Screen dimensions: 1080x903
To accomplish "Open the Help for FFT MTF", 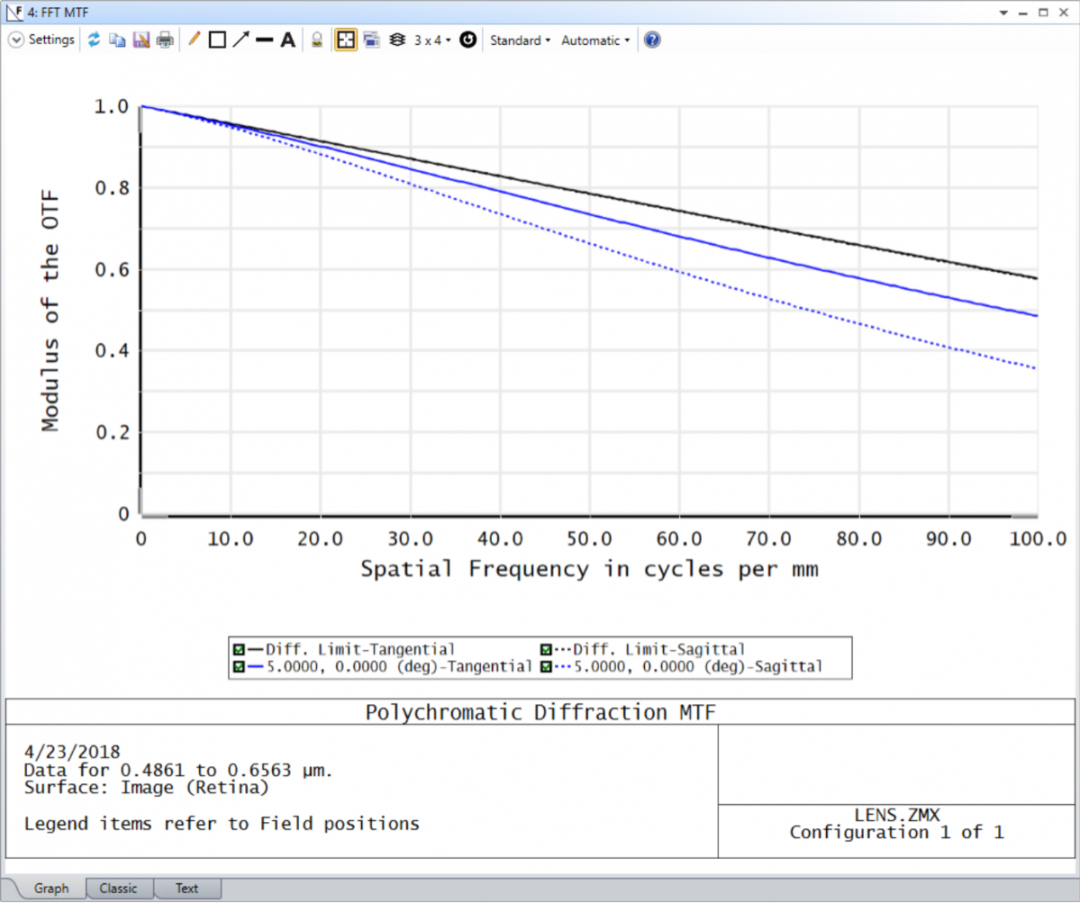I will pos(651,39).
